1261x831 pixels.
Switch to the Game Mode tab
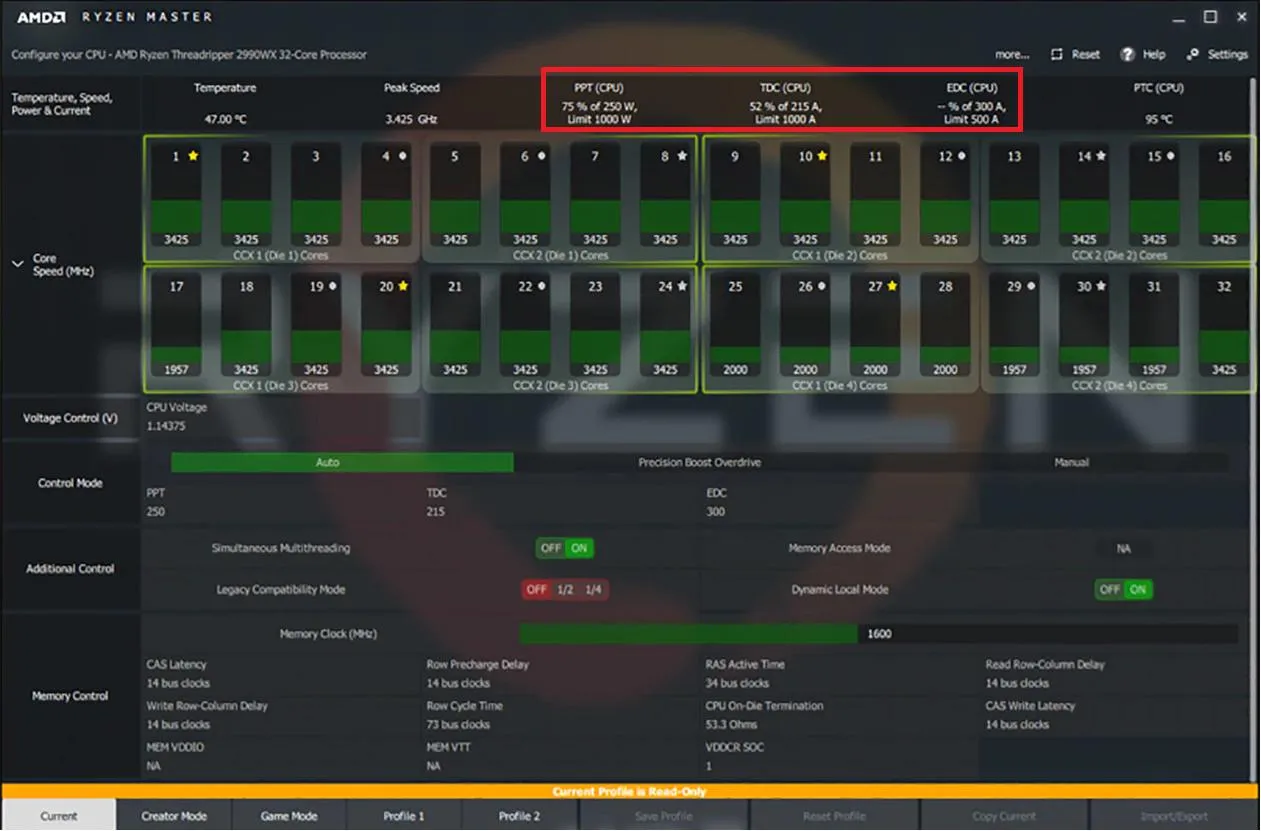pyautogui.click(x=289, y=816)
